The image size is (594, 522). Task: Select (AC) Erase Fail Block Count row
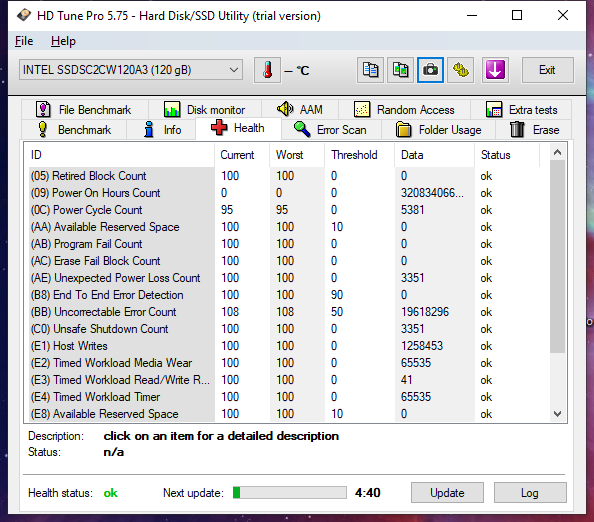coord(284,261)
